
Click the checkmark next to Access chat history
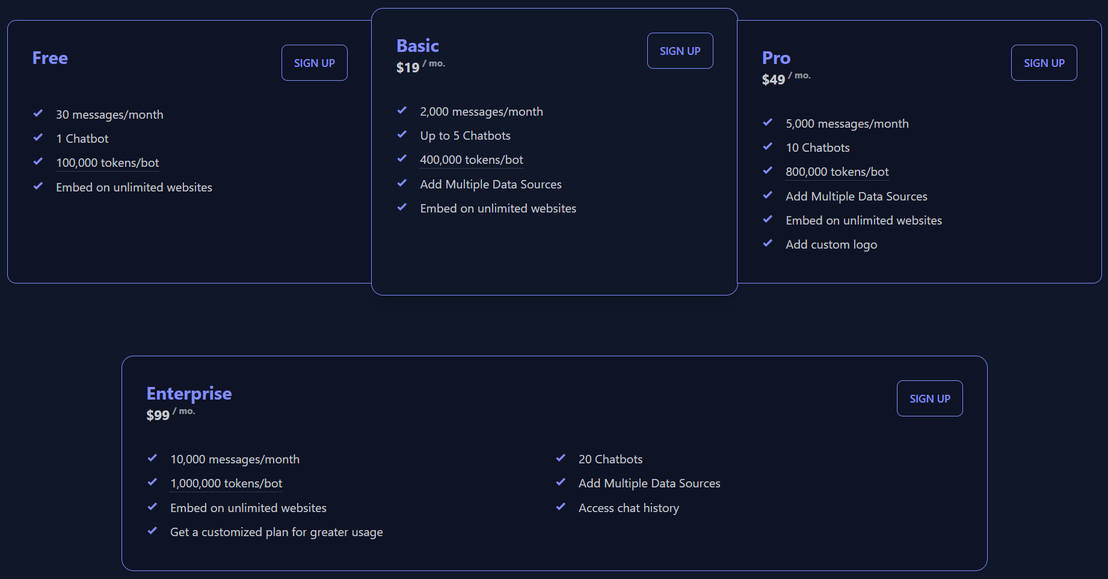coord(561,507)
